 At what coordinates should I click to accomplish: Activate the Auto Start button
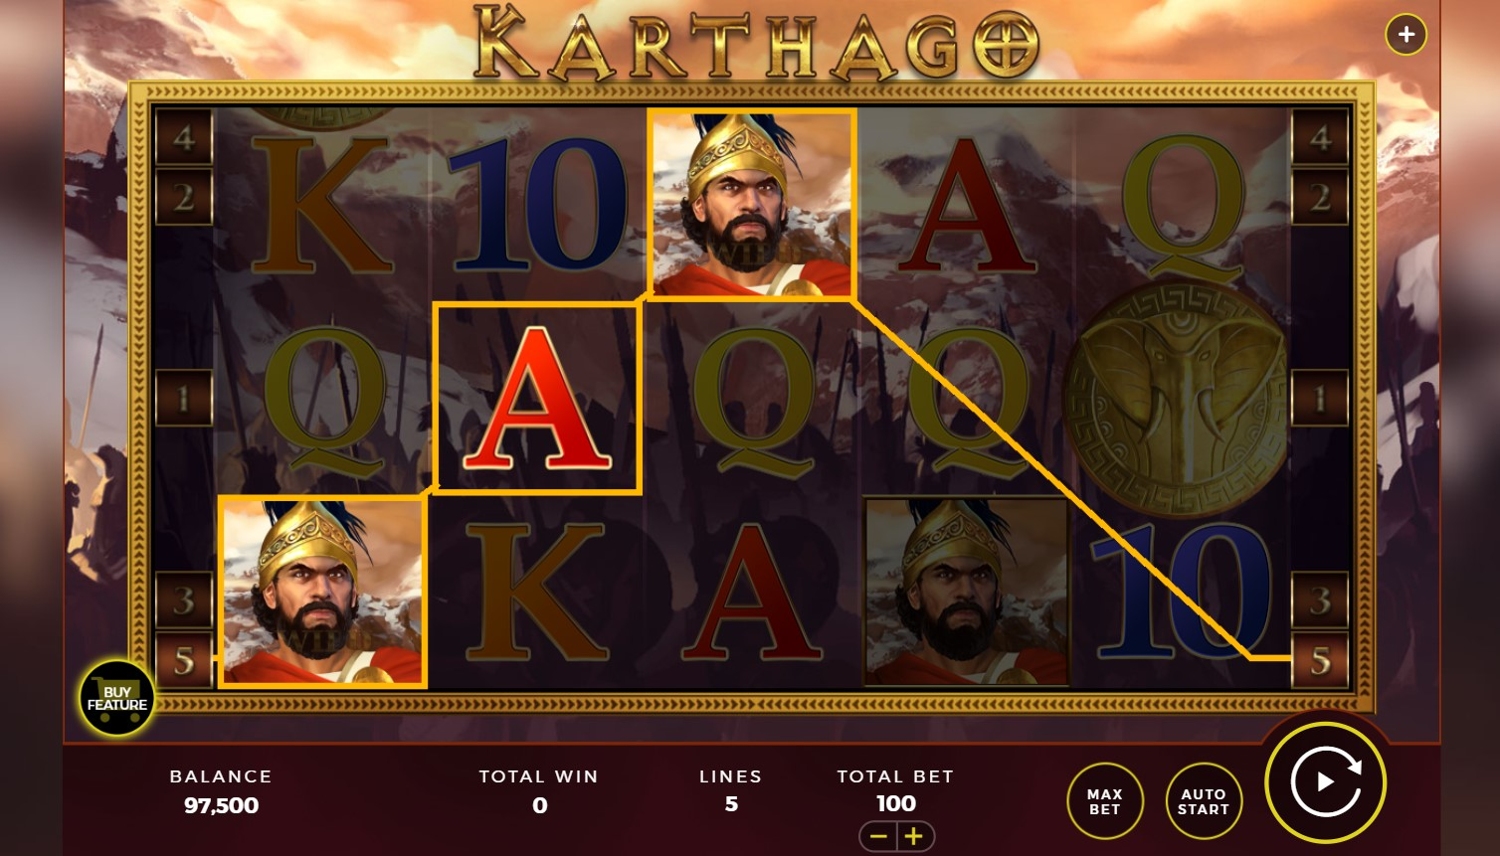tap(1203, 801)
